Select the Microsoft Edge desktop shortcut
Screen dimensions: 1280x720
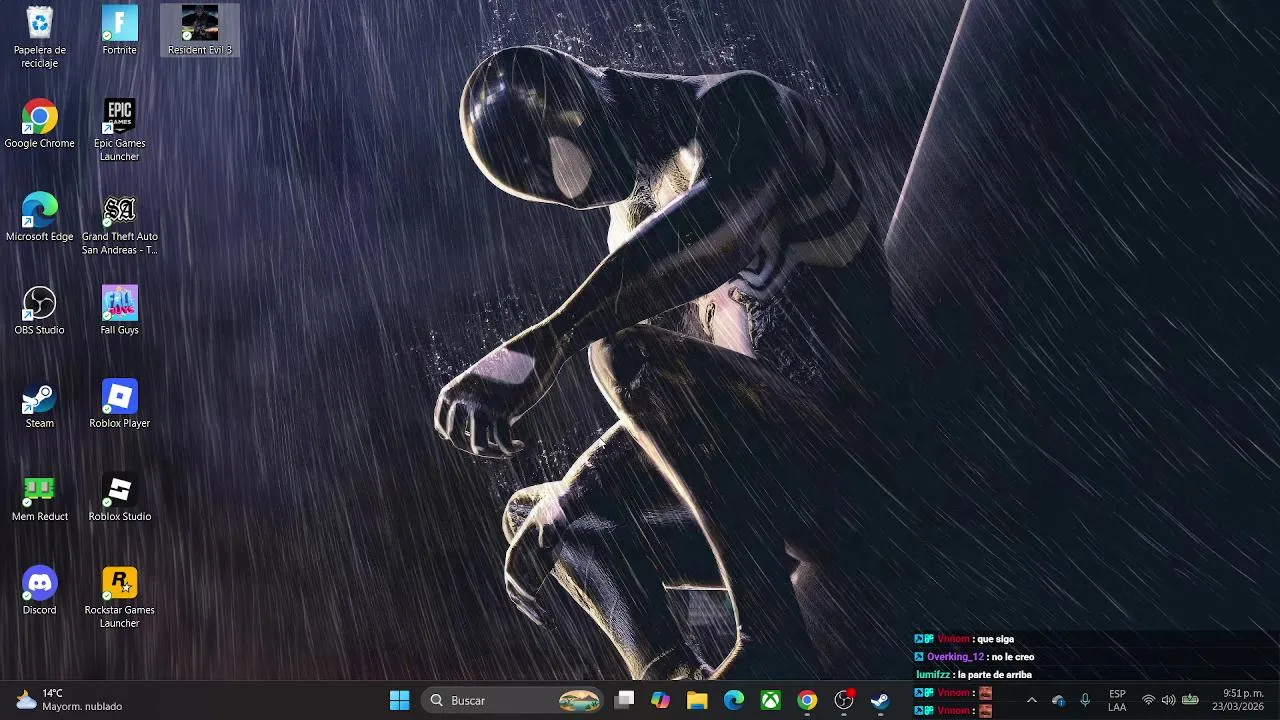coord(39,217)
